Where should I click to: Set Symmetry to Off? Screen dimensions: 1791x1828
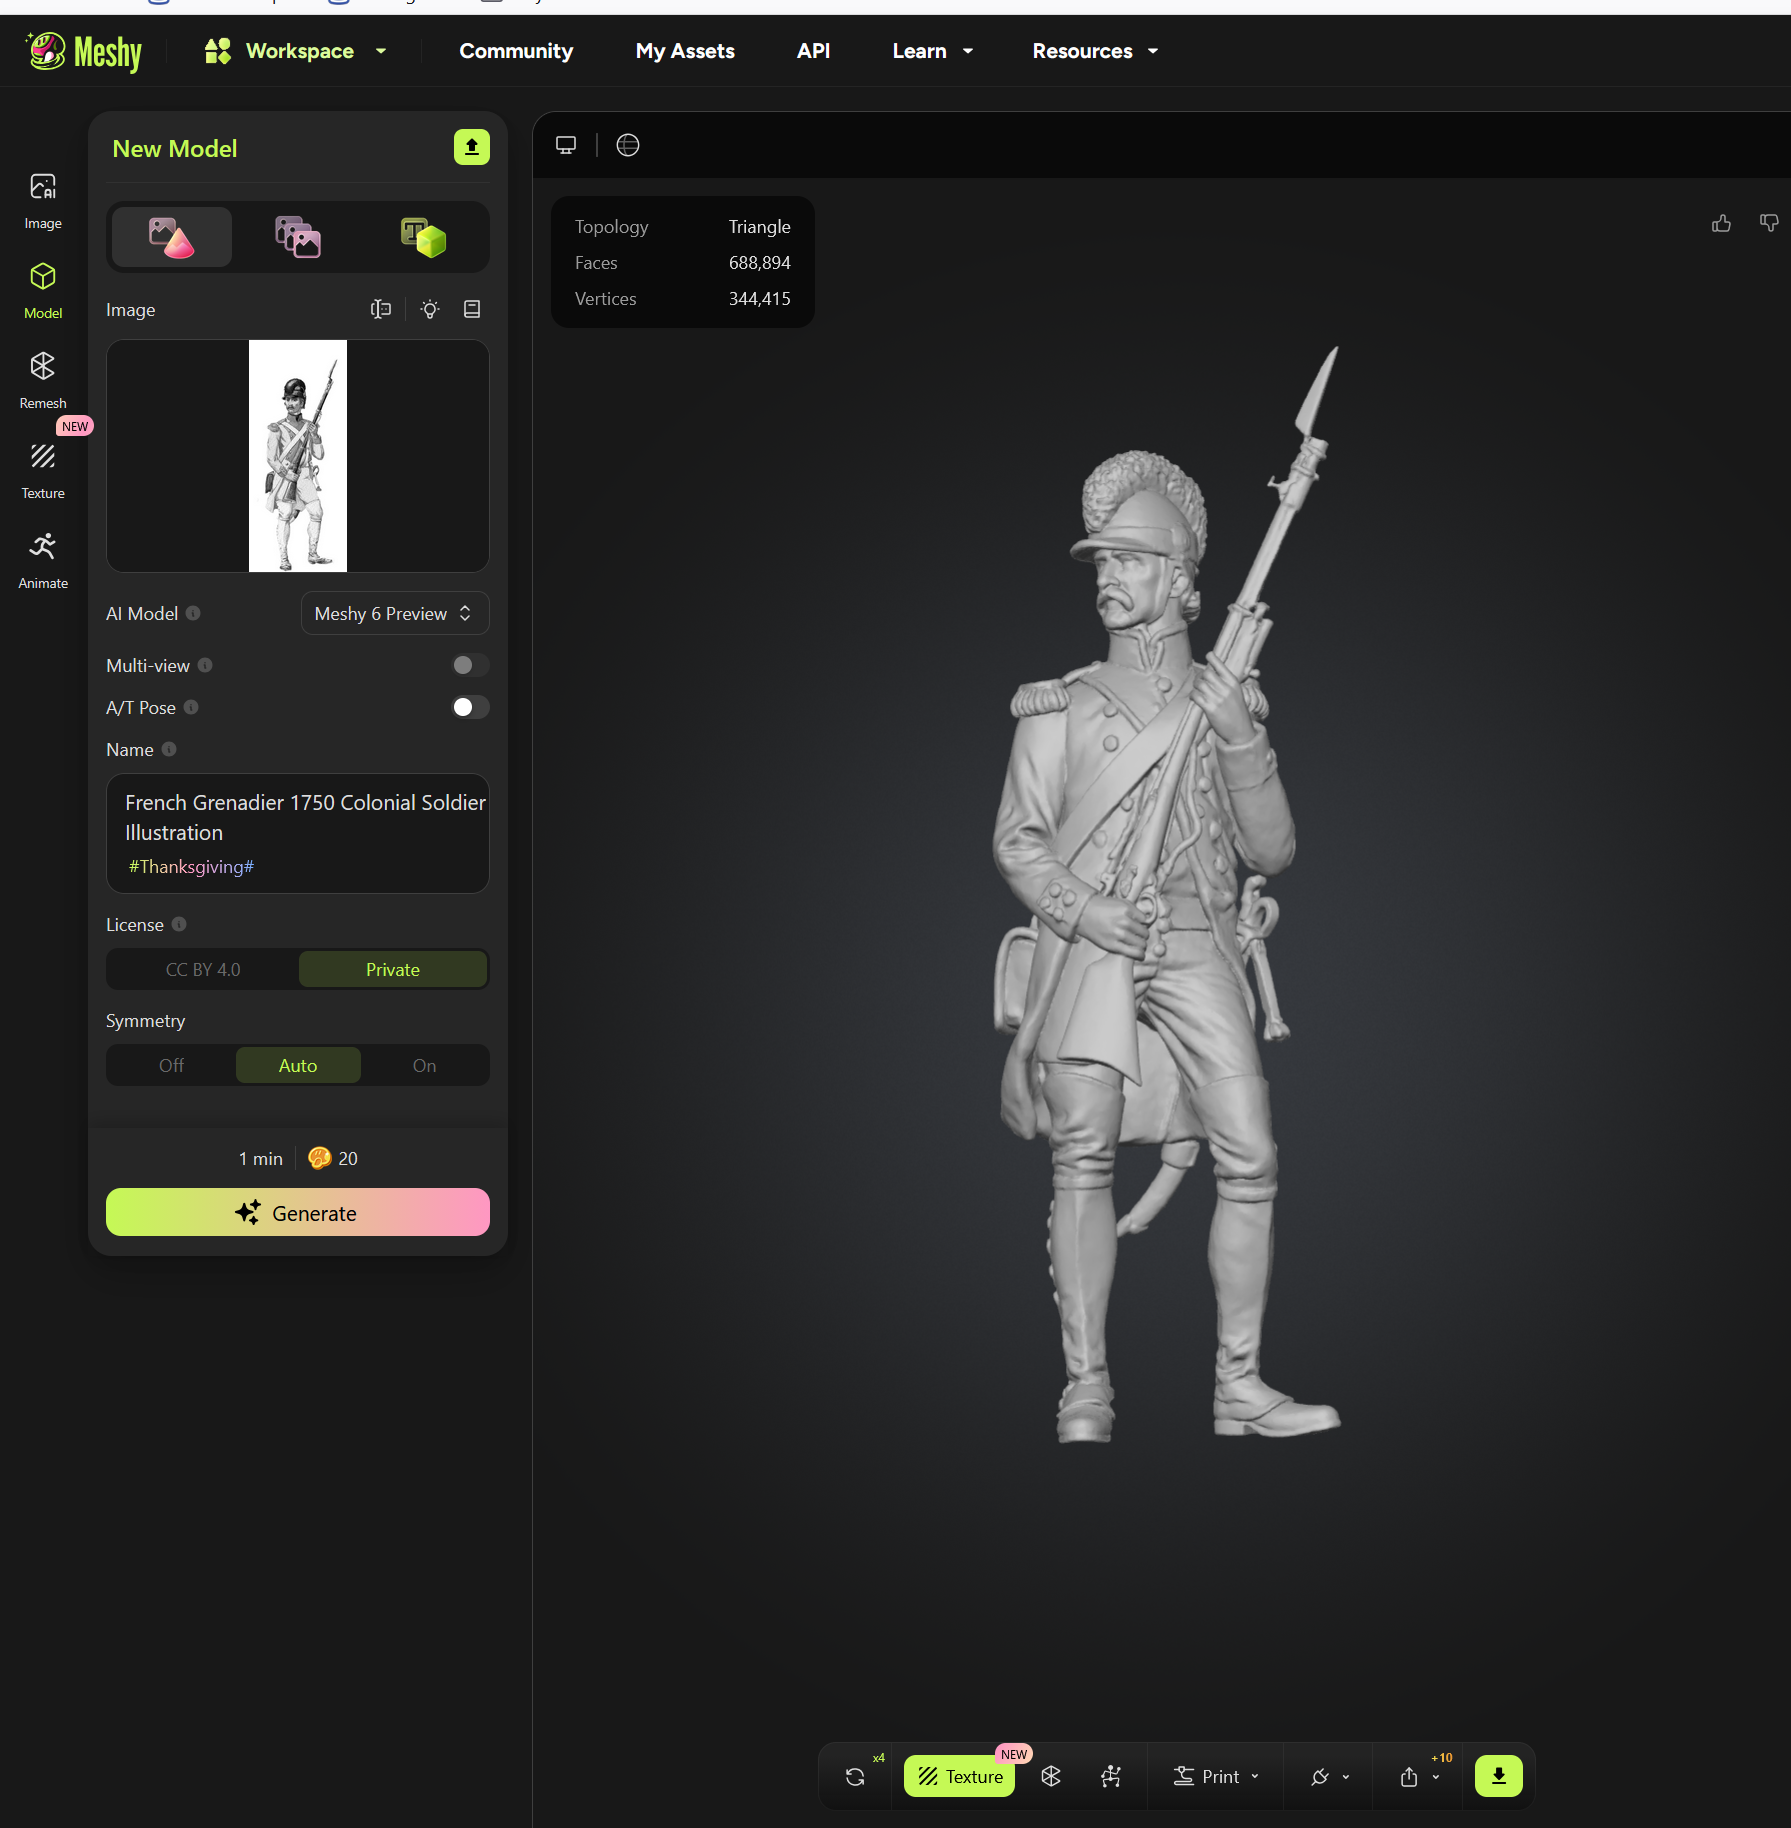pyautogui.click(x=171, y=1065)
